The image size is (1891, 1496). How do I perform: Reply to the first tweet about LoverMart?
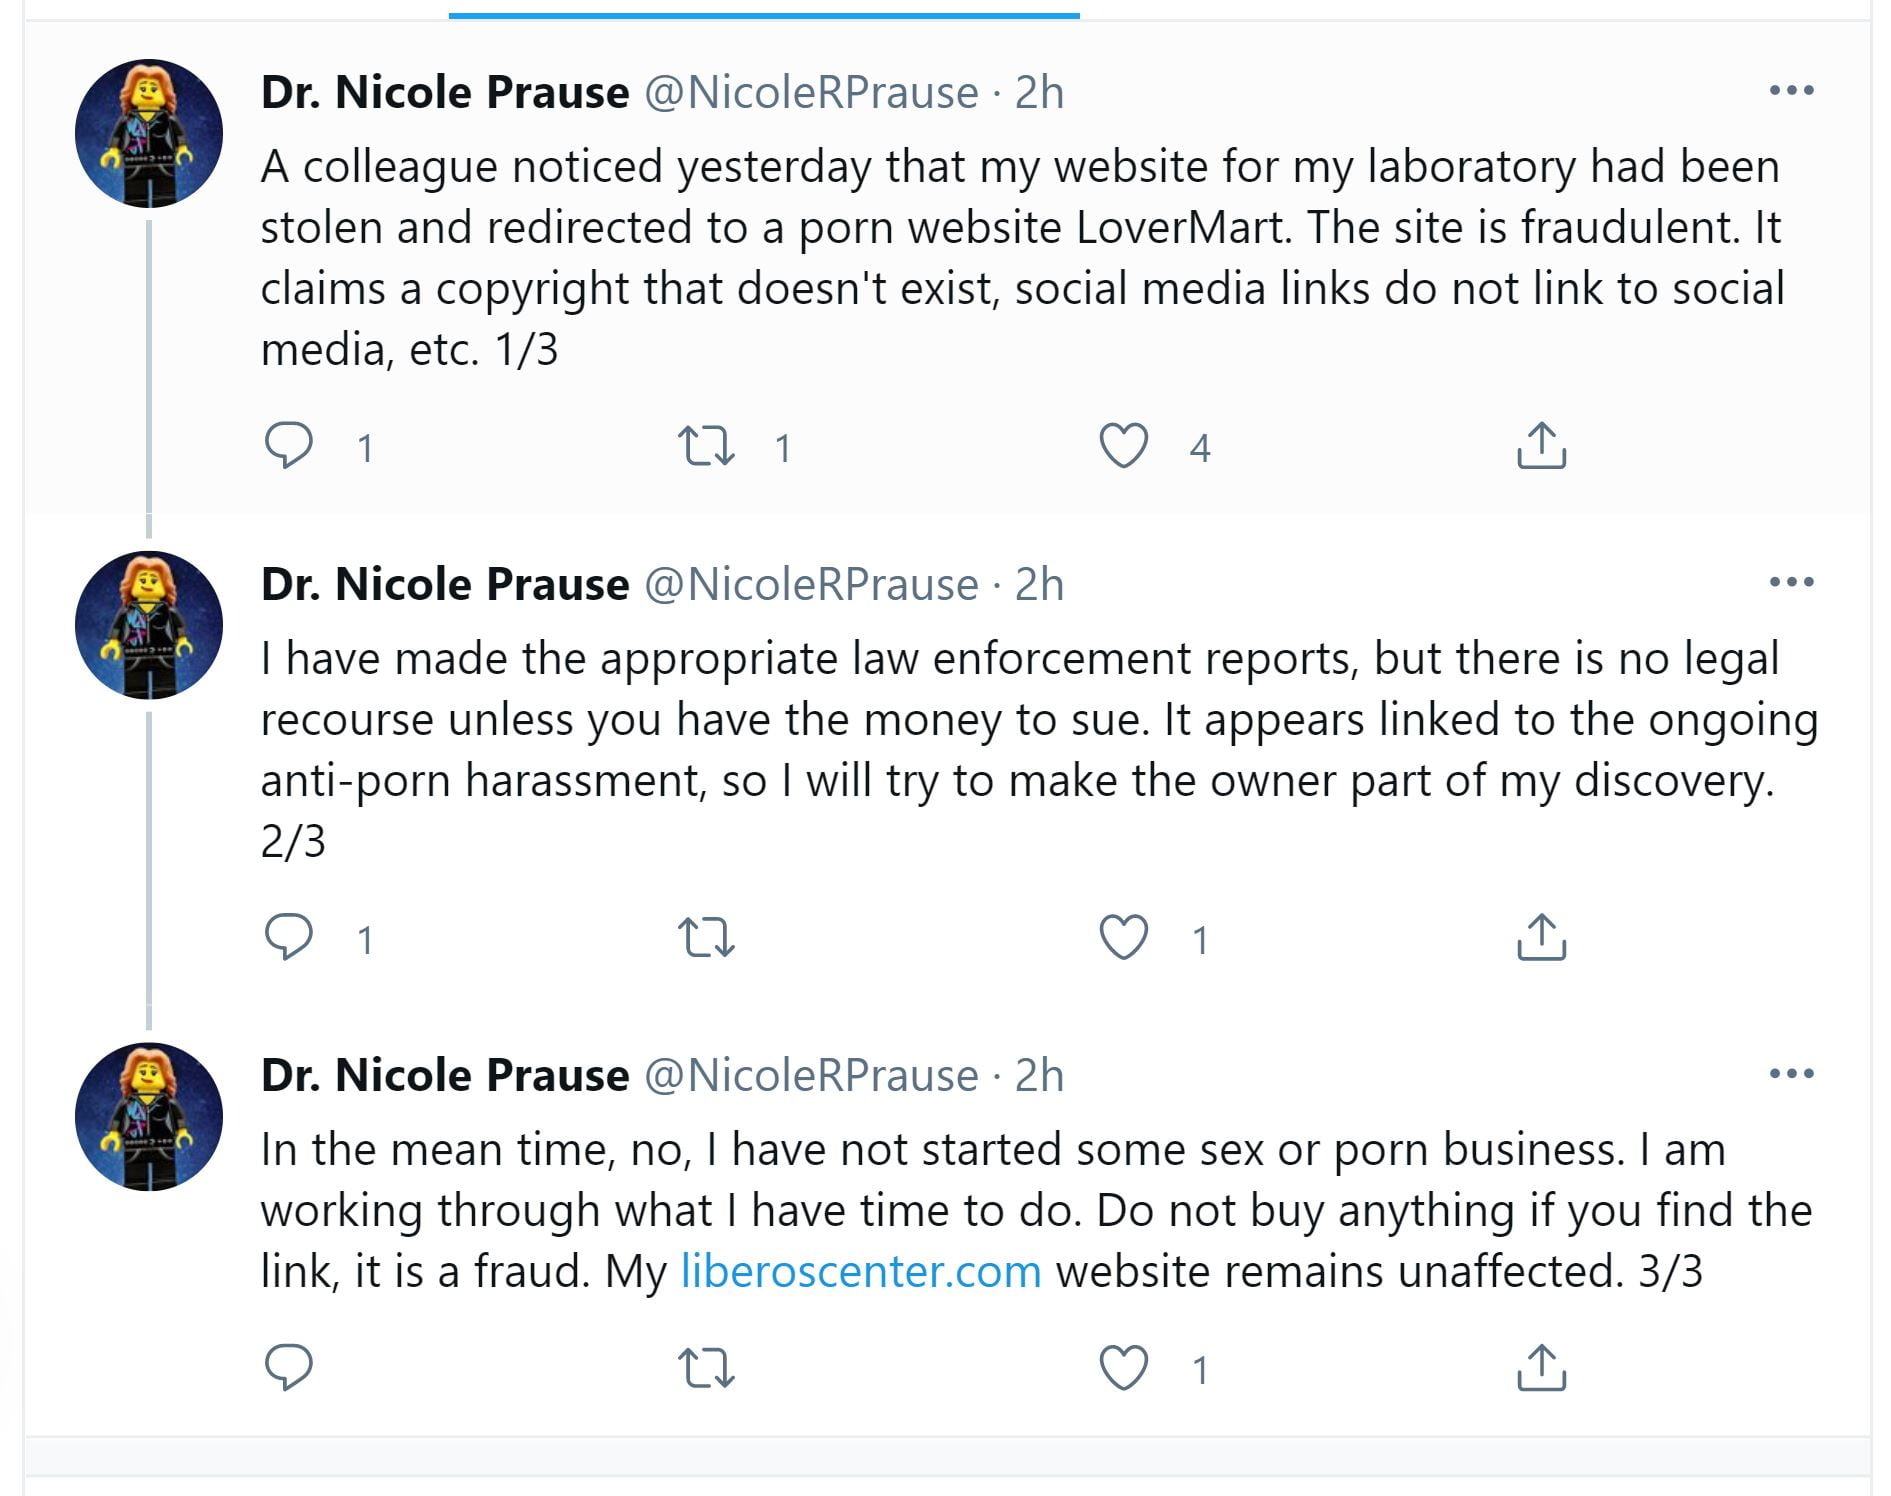point(289,446)
